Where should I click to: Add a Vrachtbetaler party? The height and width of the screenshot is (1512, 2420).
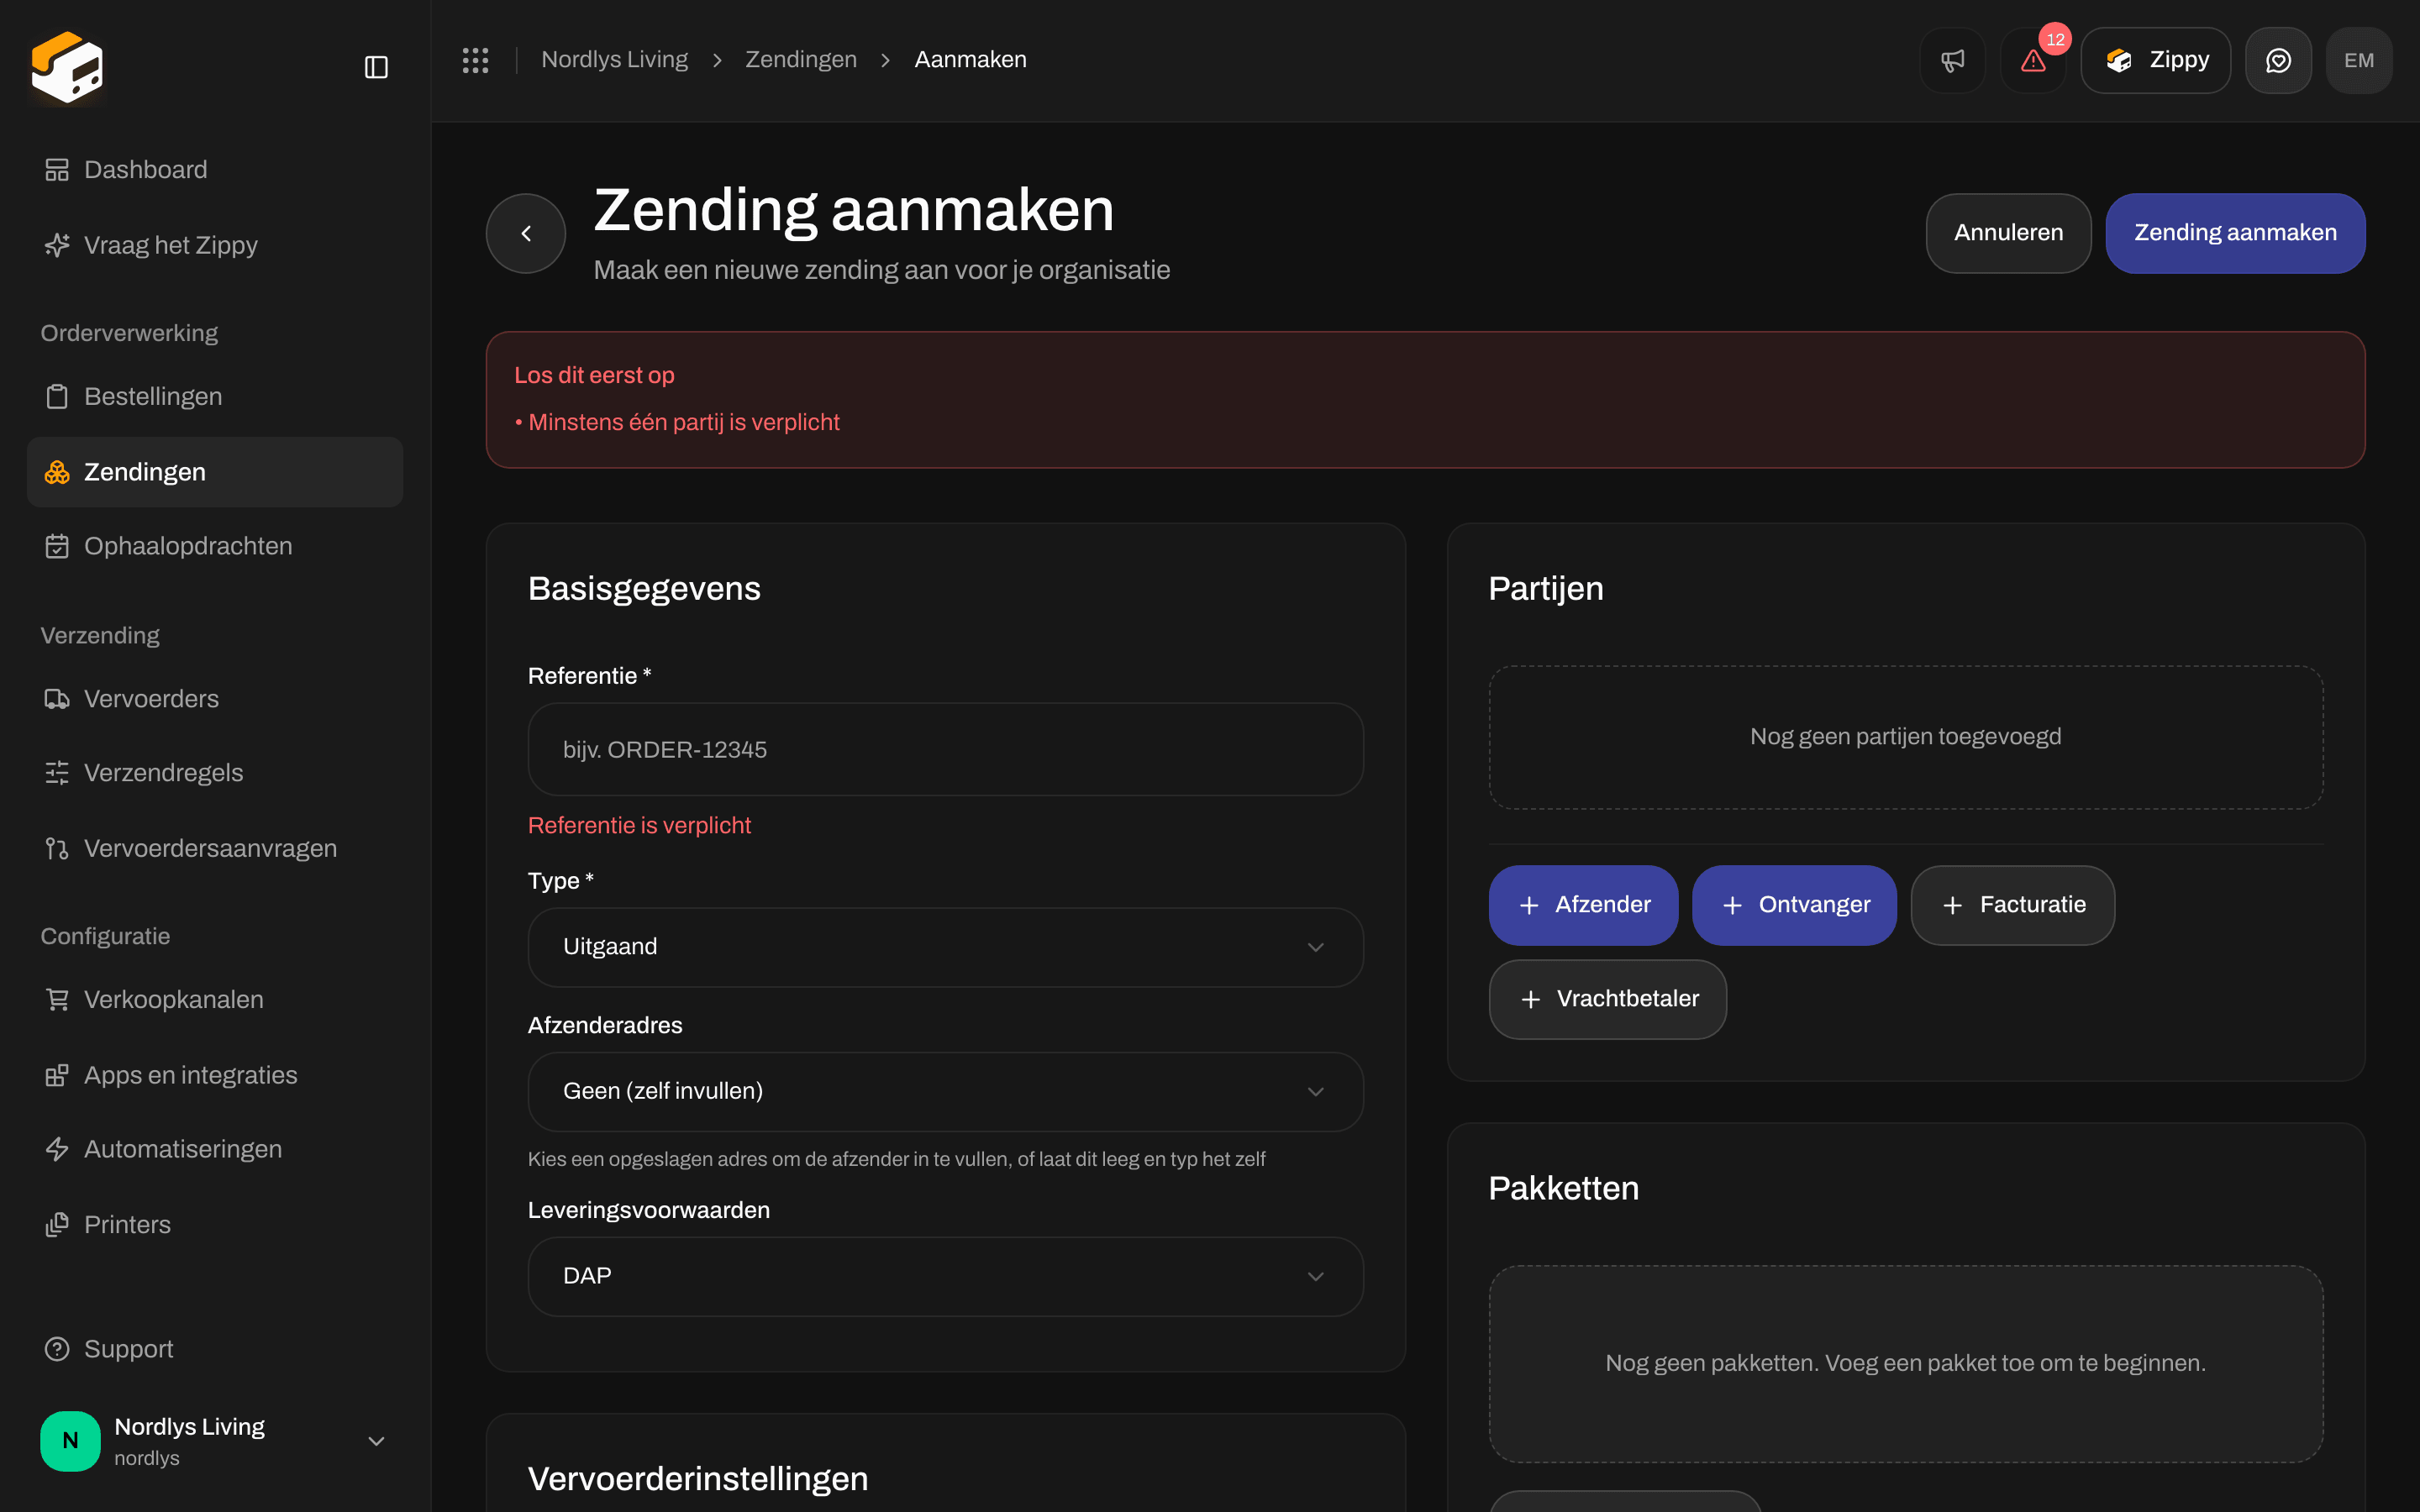1607,999
